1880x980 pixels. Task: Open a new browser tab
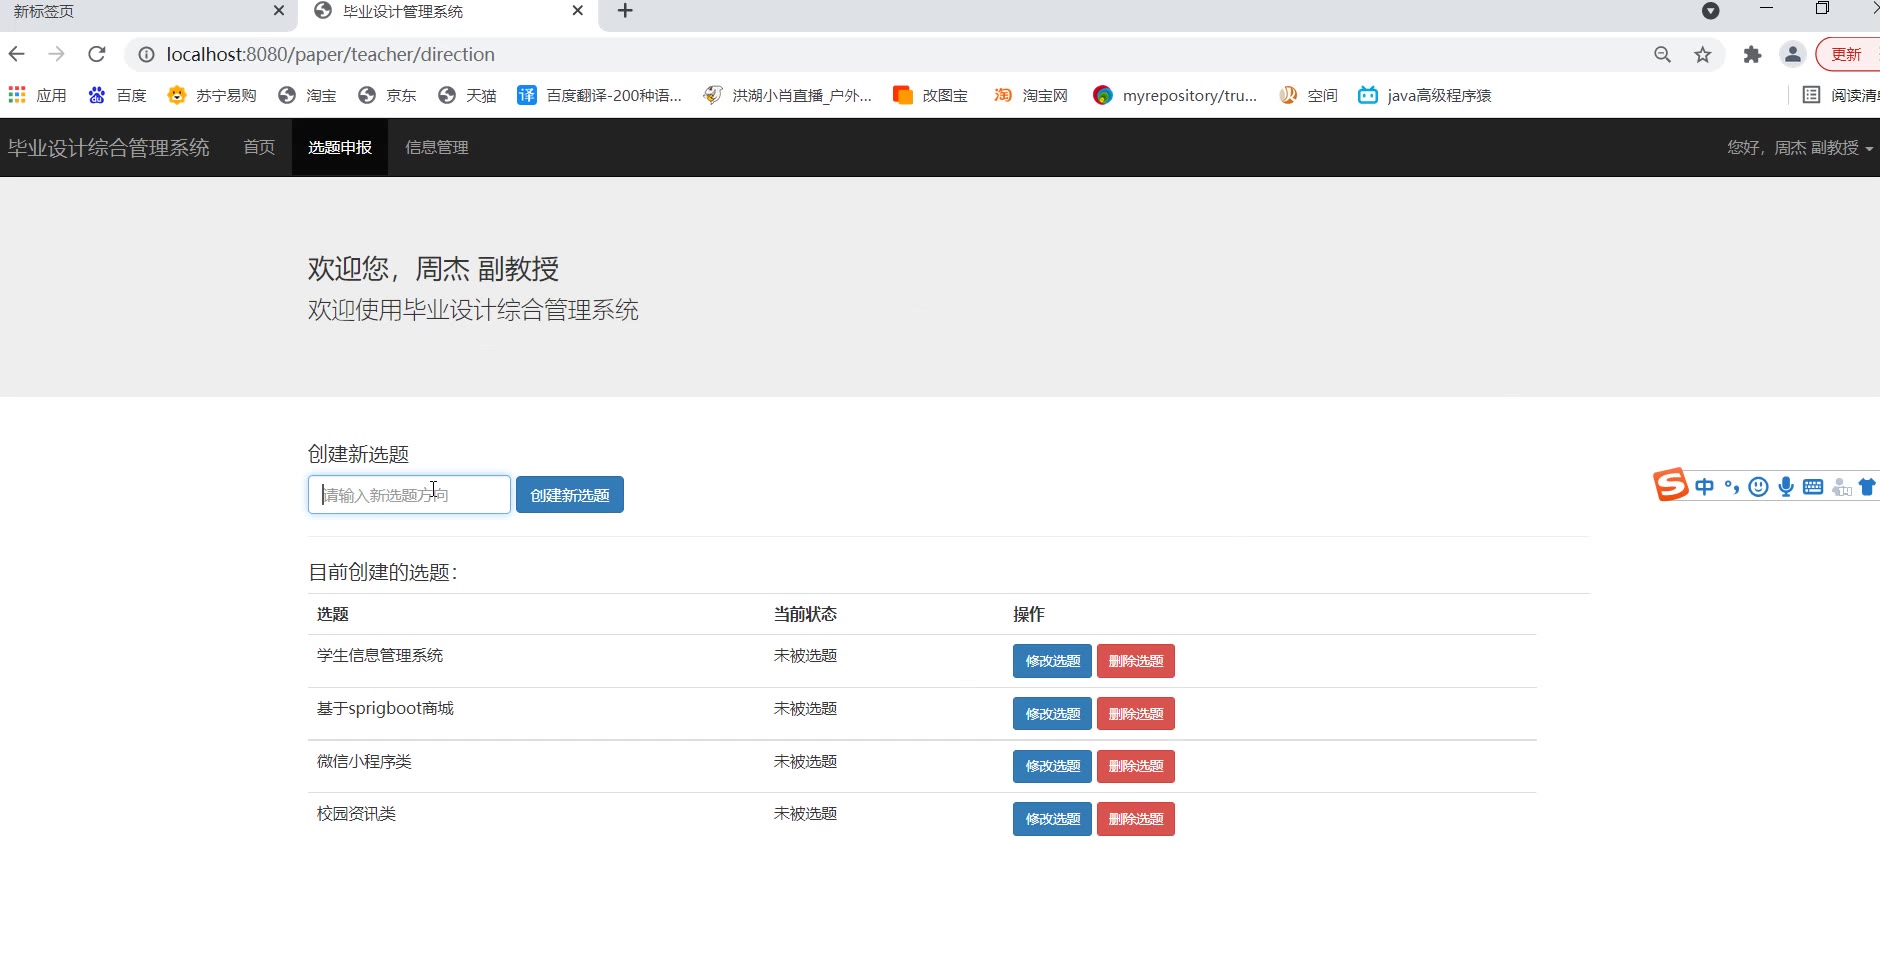coord(625,11)
